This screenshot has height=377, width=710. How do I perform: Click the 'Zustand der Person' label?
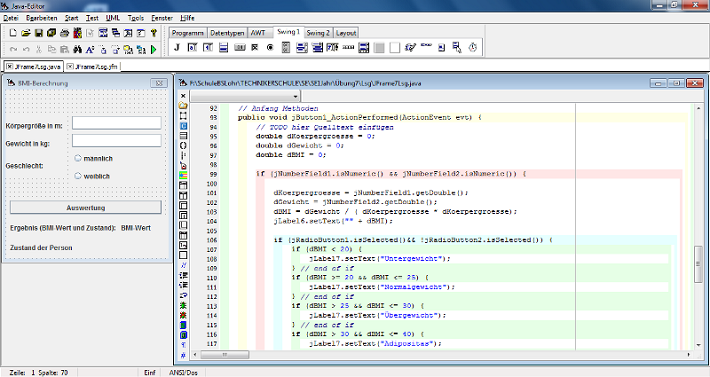[41, 248]
